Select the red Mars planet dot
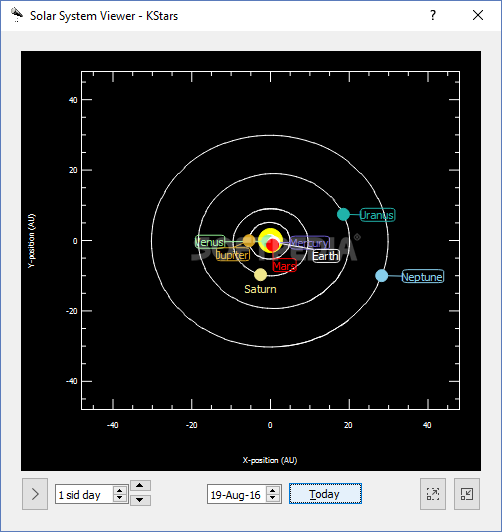502x532 pixels. [272, 245]
